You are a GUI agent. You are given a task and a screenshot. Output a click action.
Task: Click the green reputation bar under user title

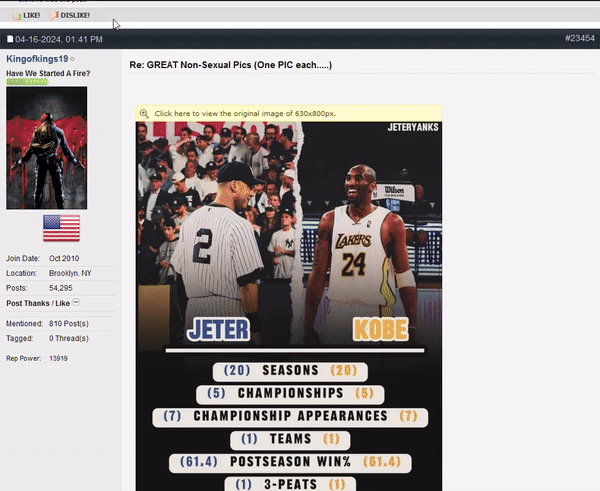click(x=27, y=82)
